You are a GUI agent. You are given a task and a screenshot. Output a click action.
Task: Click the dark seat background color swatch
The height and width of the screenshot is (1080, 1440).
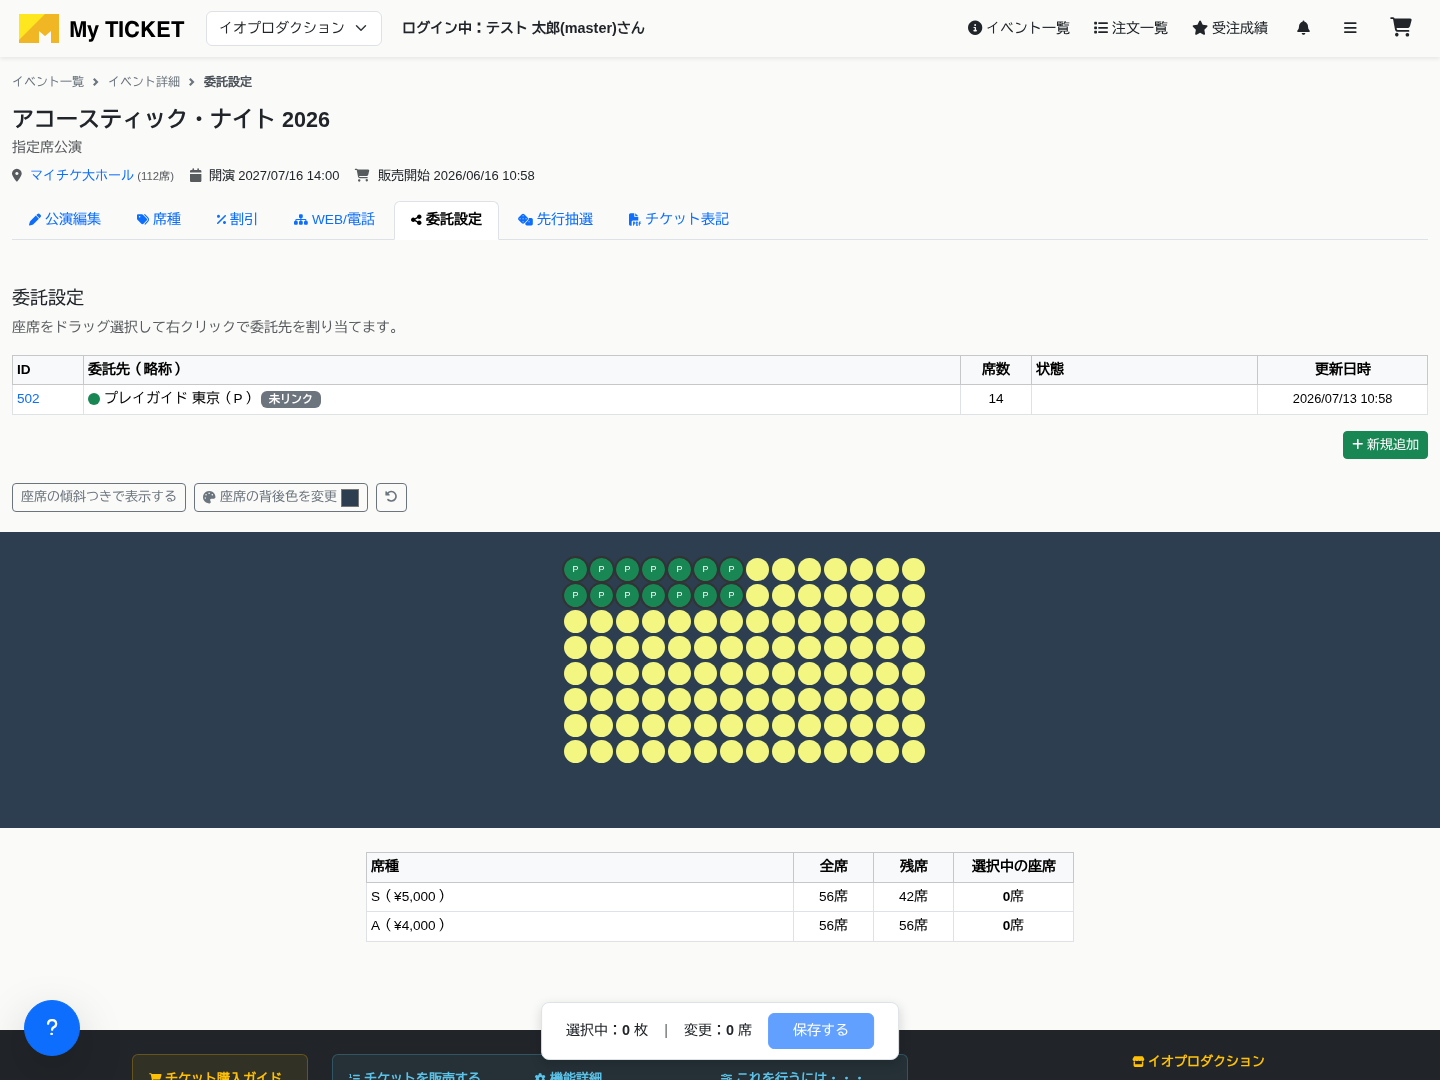[x=350, y=498]
